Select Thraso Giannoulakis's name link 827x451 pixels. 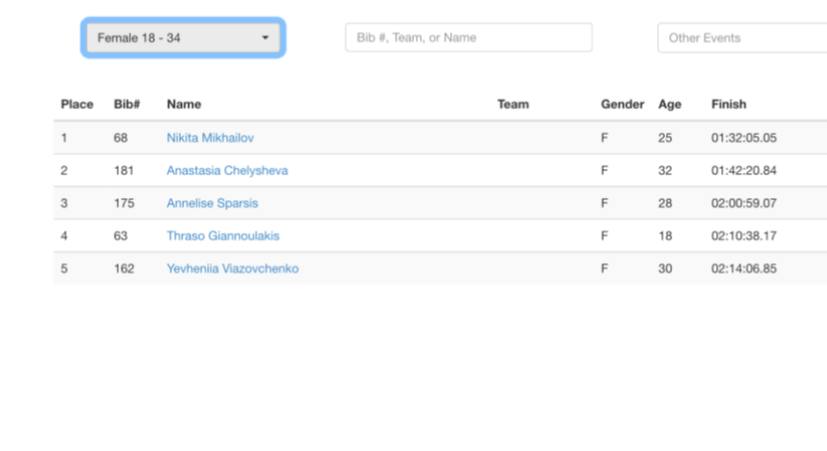click(223, 236)
